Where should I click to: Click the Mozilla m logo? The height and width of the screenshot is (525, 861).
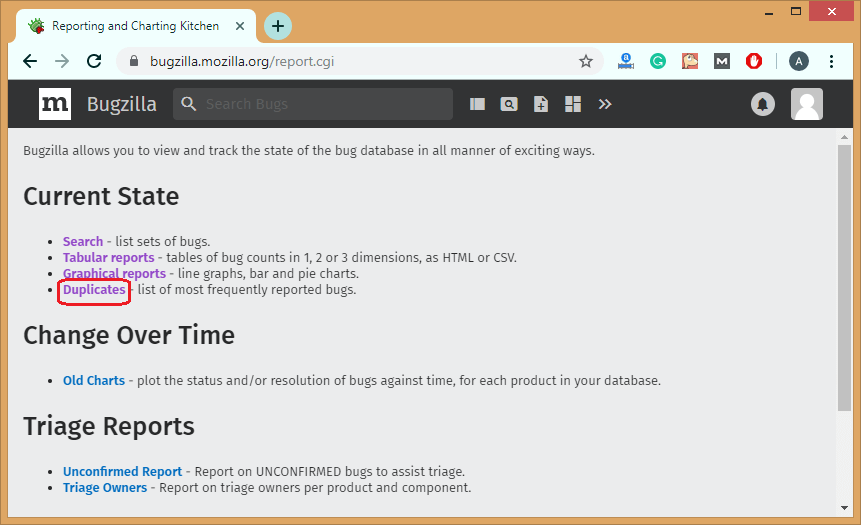pos(55,104)
